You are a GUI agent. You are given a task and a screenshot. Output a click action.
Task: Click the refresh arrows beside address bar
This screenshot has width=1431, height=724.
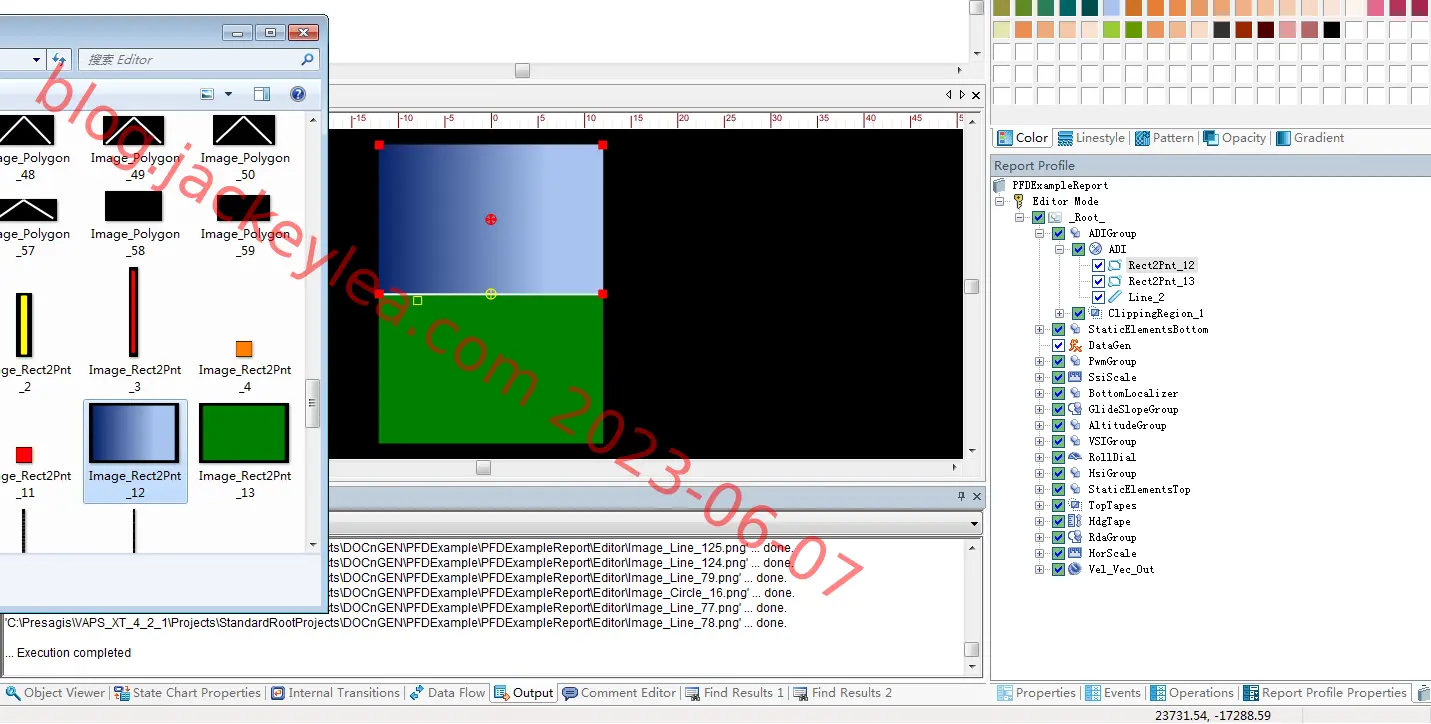pos(59,60)
